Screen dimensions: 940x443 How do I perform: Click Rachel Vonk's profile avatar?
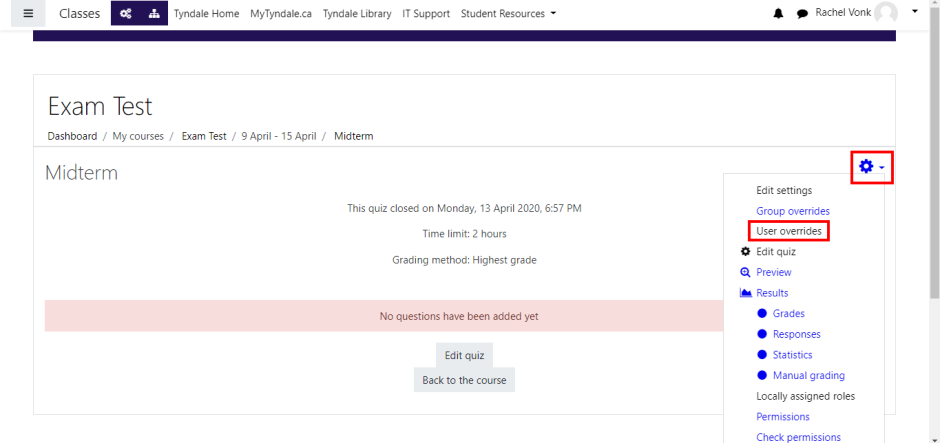(x=885, y=13)
